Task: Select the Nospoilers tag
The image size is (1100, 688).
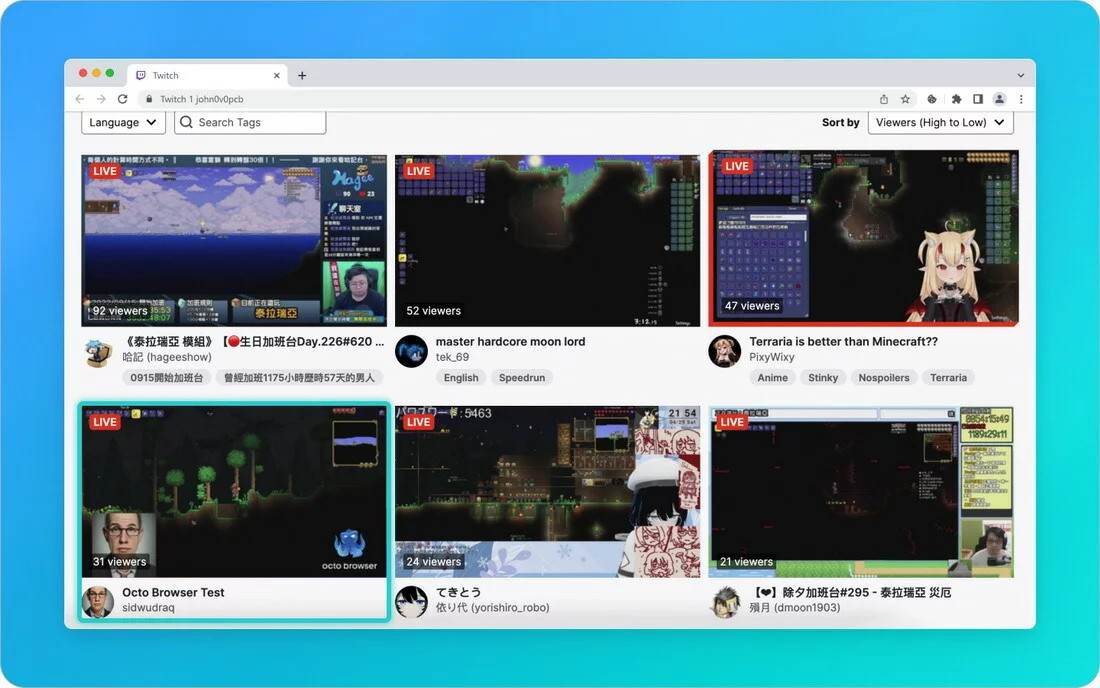Action: (x=884, y=377)
